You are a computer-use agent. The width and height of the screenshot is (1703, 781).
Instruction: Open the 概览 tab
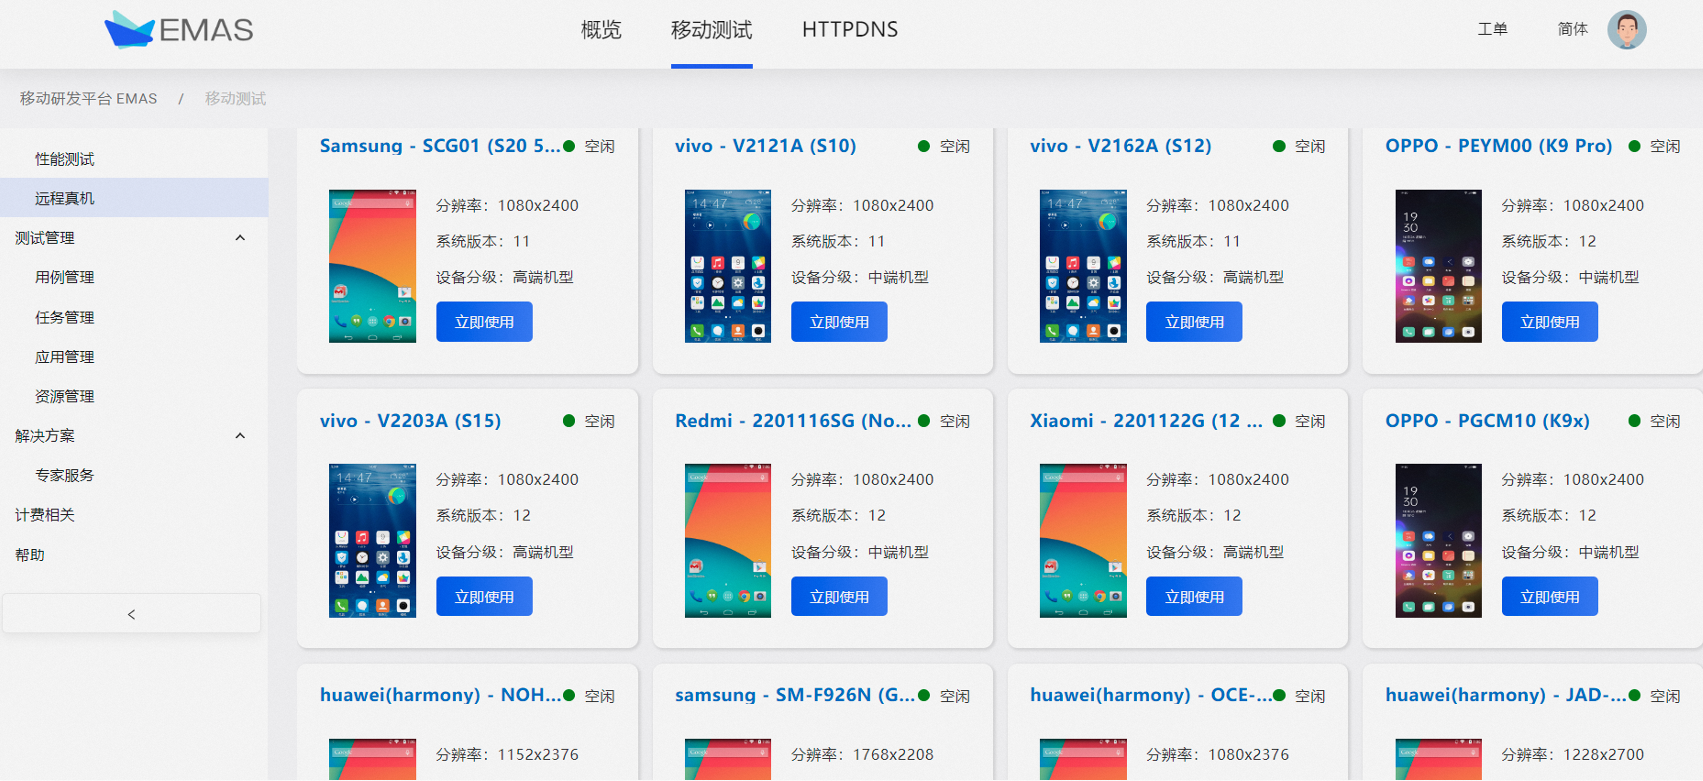coord(601,30)
